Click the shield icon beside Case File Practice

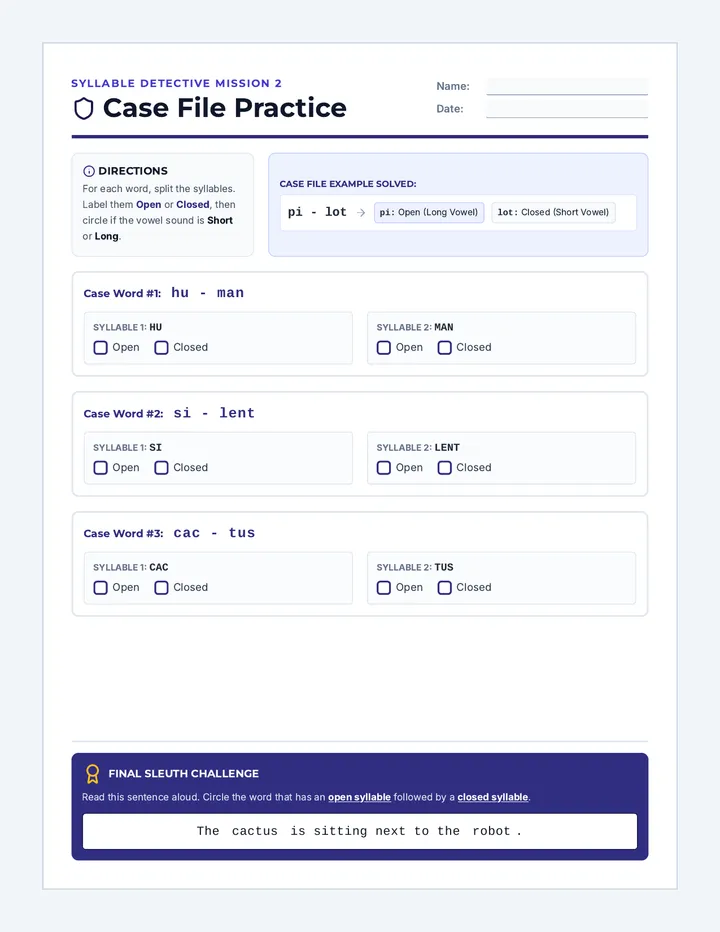click(x=84, y=109)
